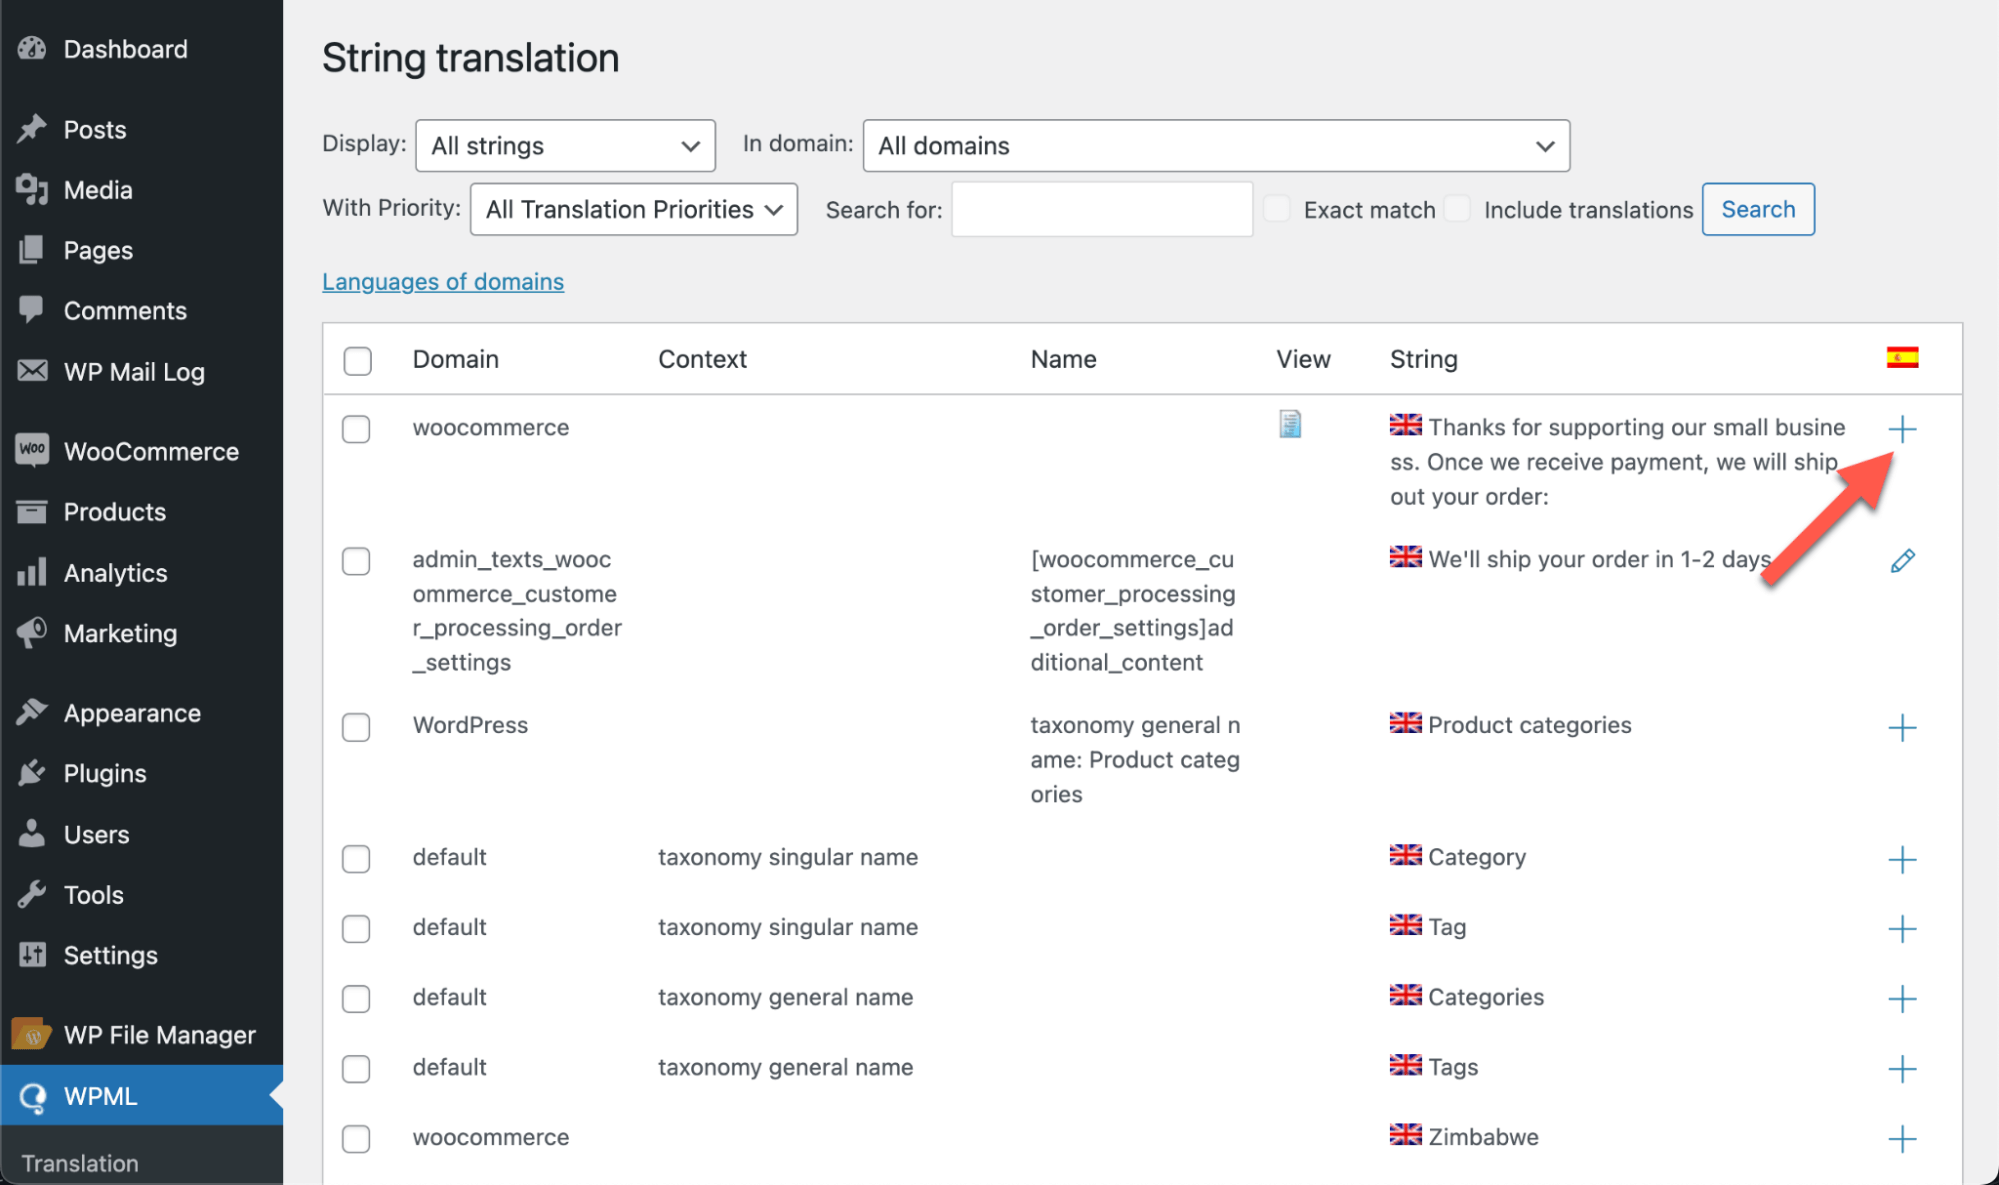
Task: Go to Plugins in the admin sidebar
Action: 104,774
